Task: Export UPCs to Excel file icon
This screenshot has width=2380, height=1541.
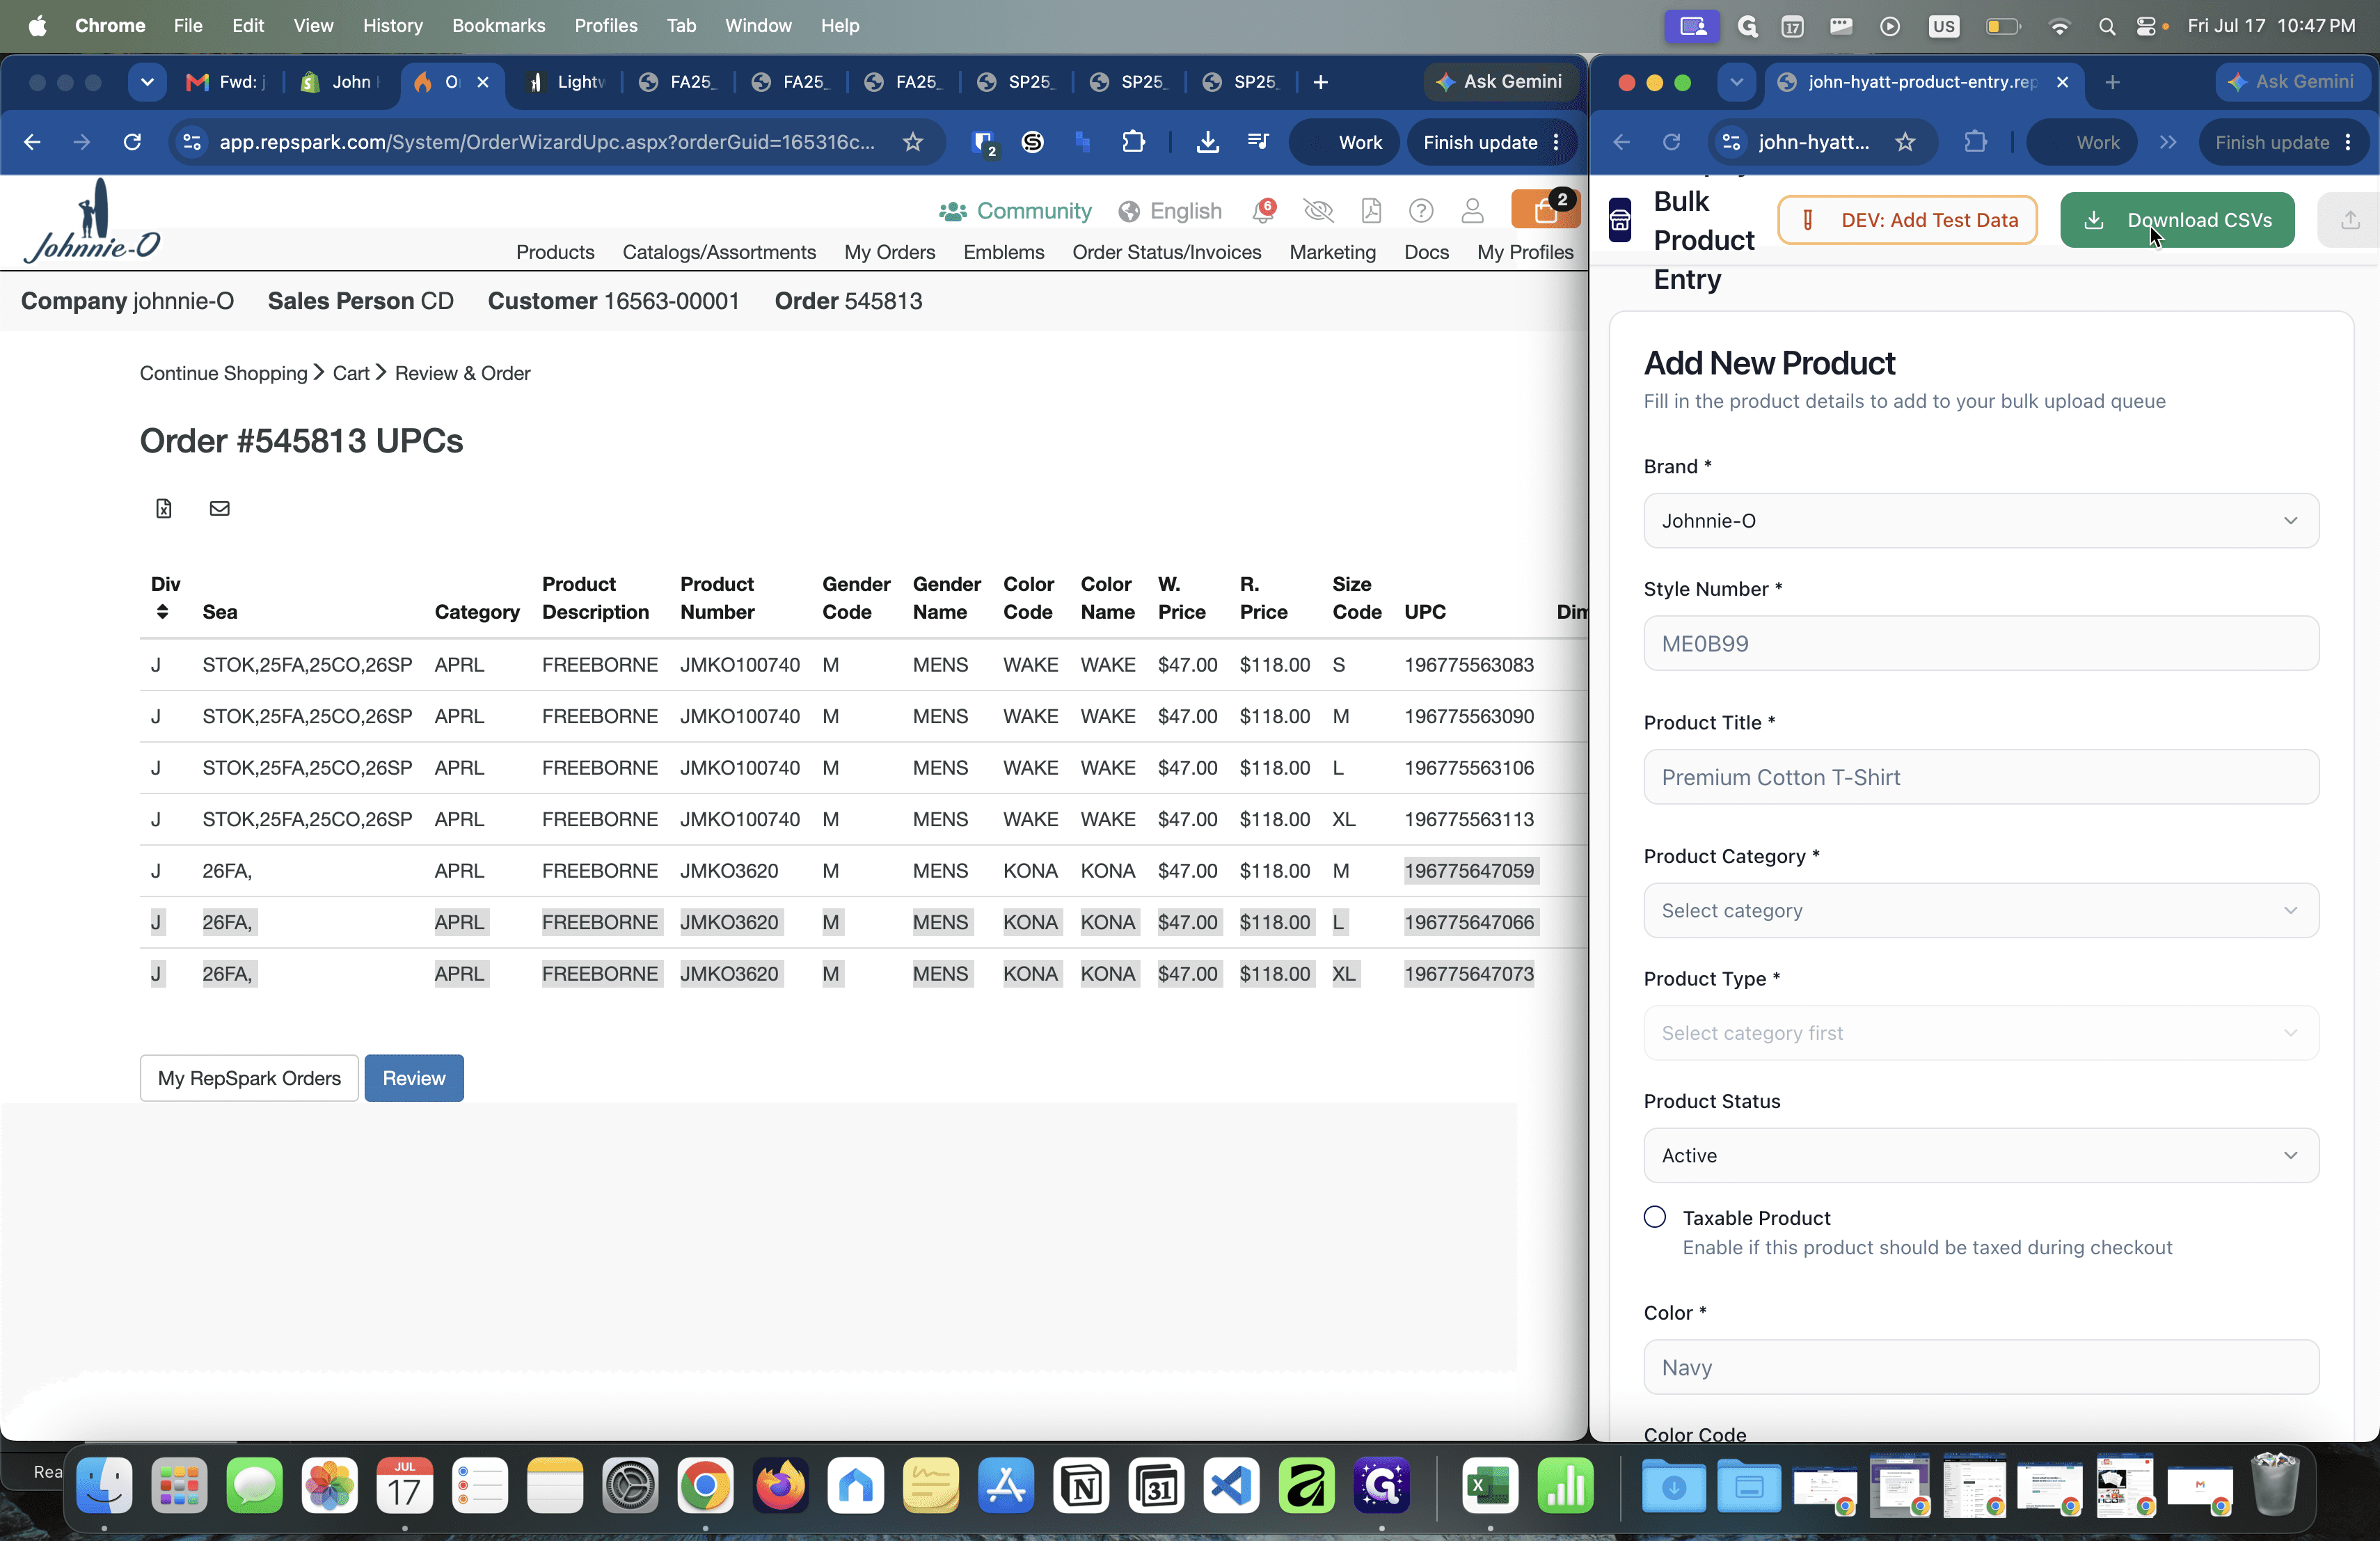Action: coord(164,508)
